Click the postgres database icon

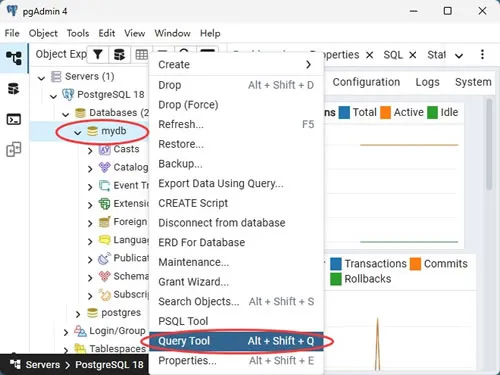(92, 313)
